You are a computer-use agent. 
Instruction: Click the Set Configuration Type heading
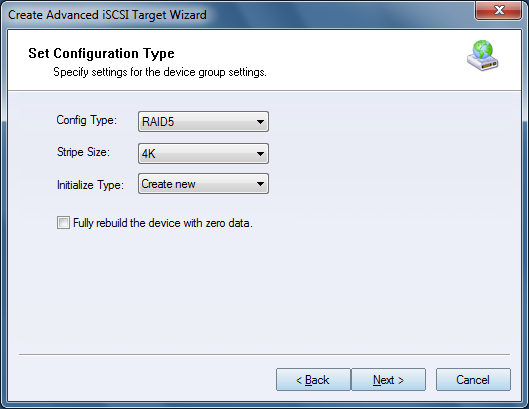101,53
